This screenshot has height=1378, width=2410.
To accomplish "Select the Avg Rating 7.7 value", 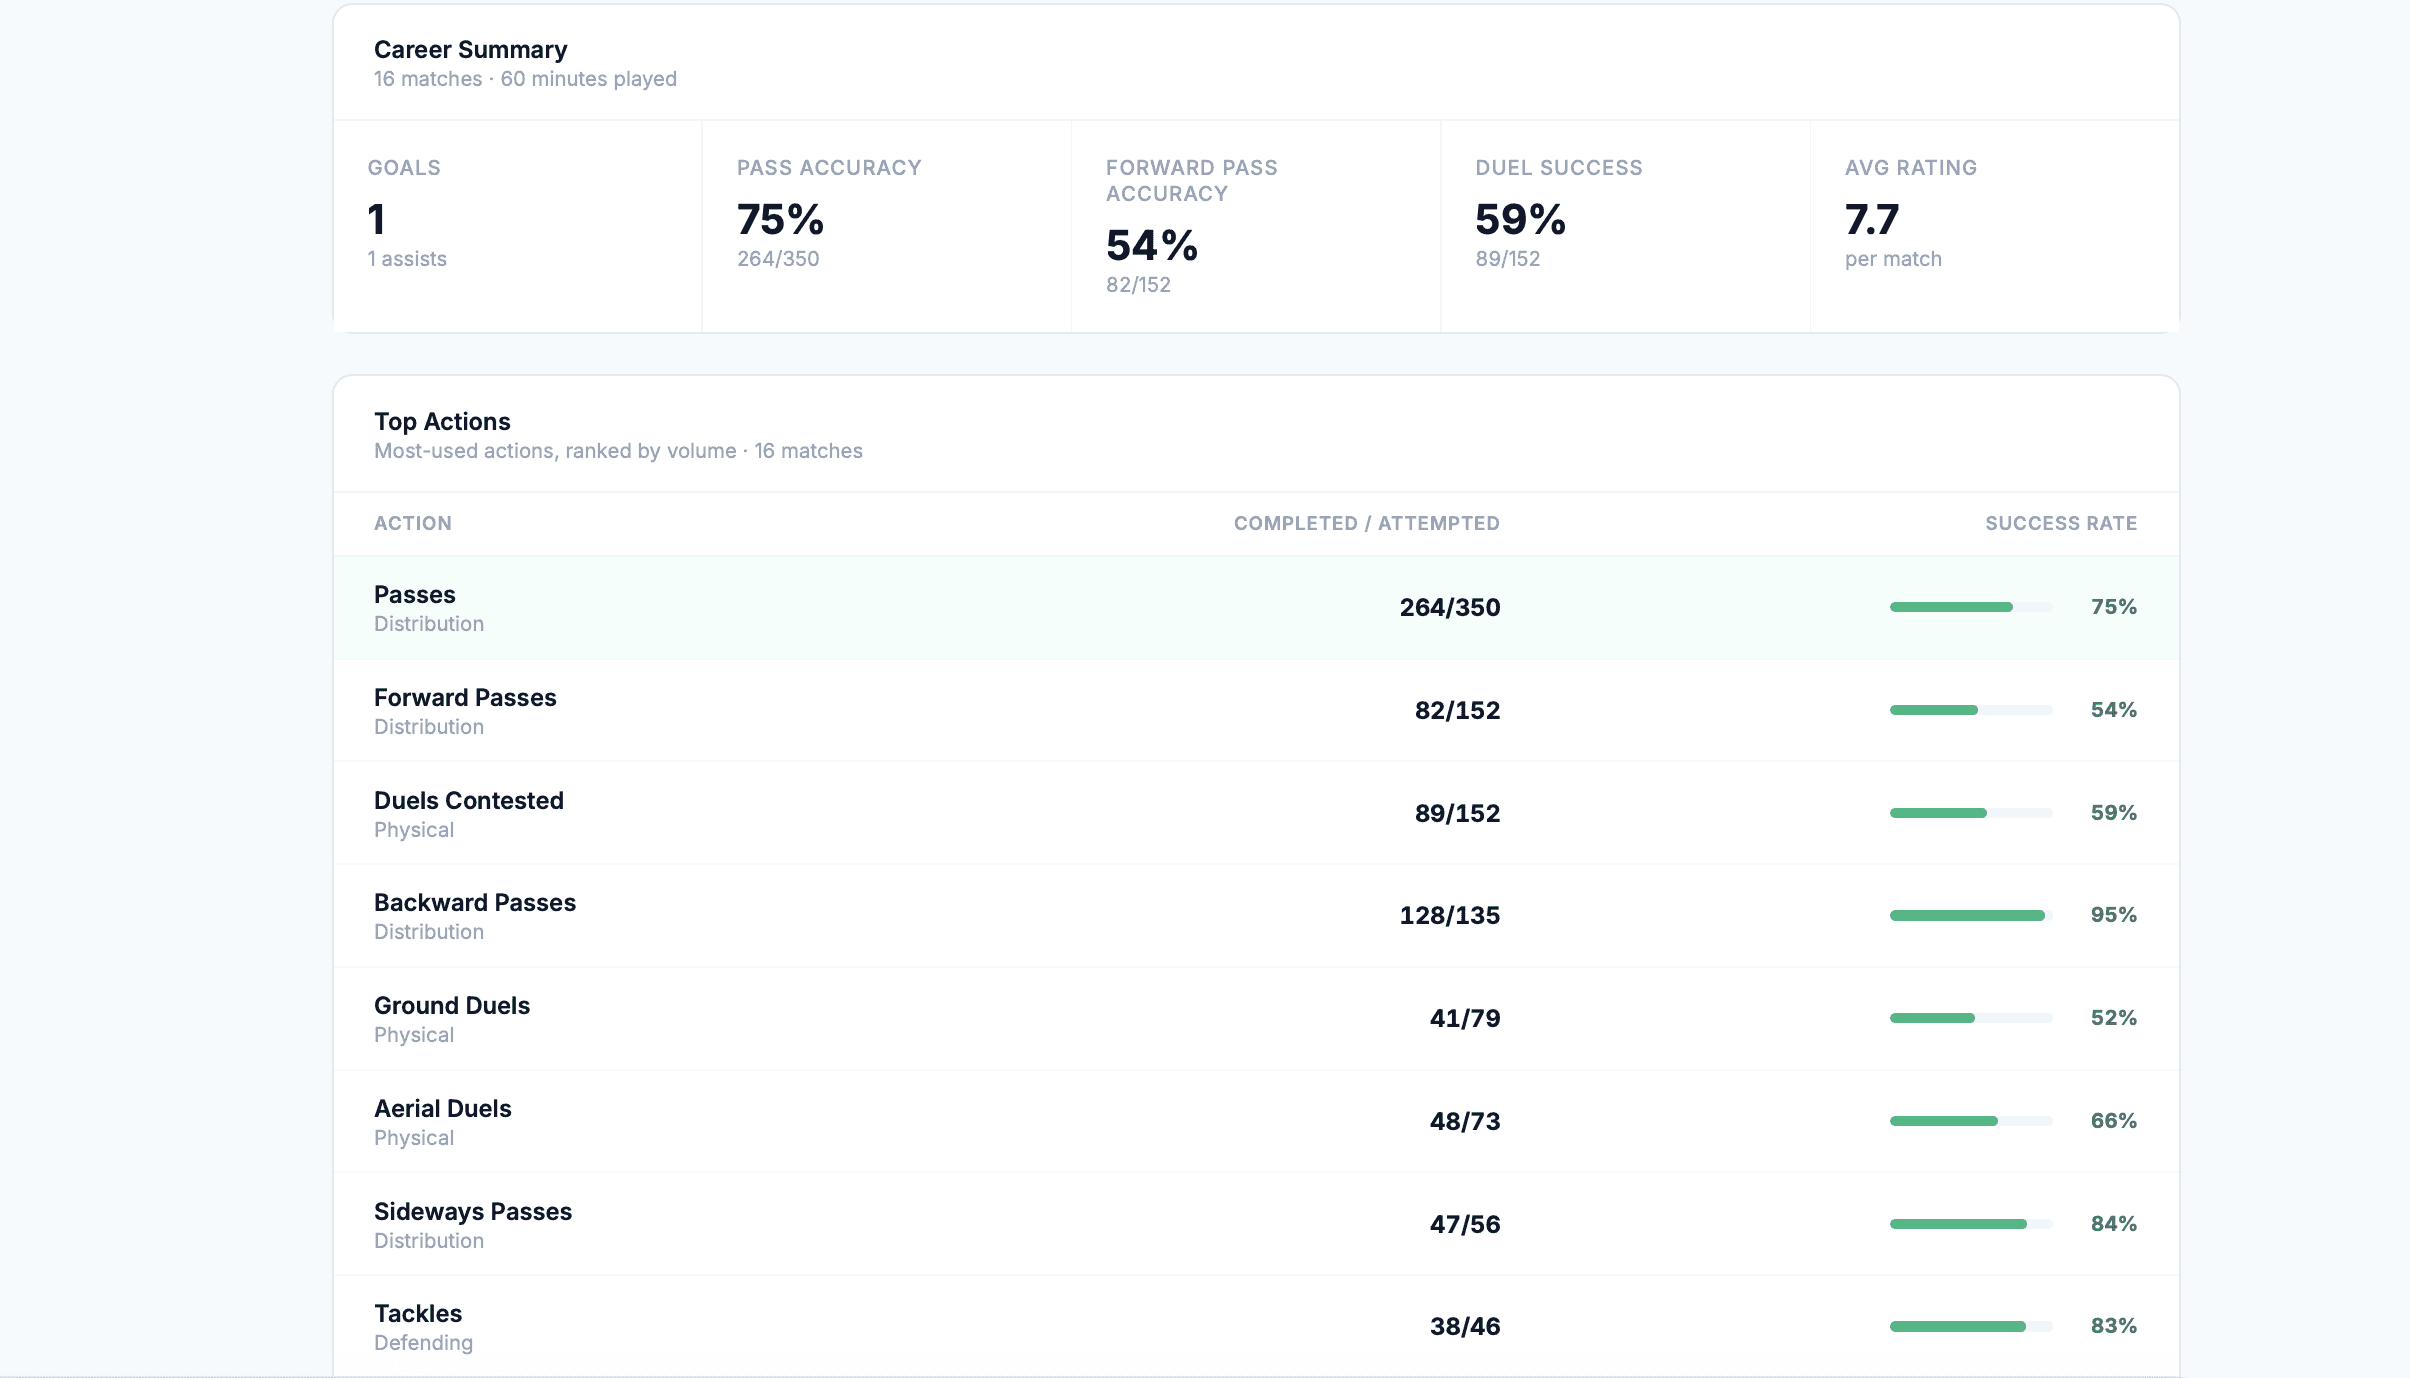I will tap(1872, 219).
